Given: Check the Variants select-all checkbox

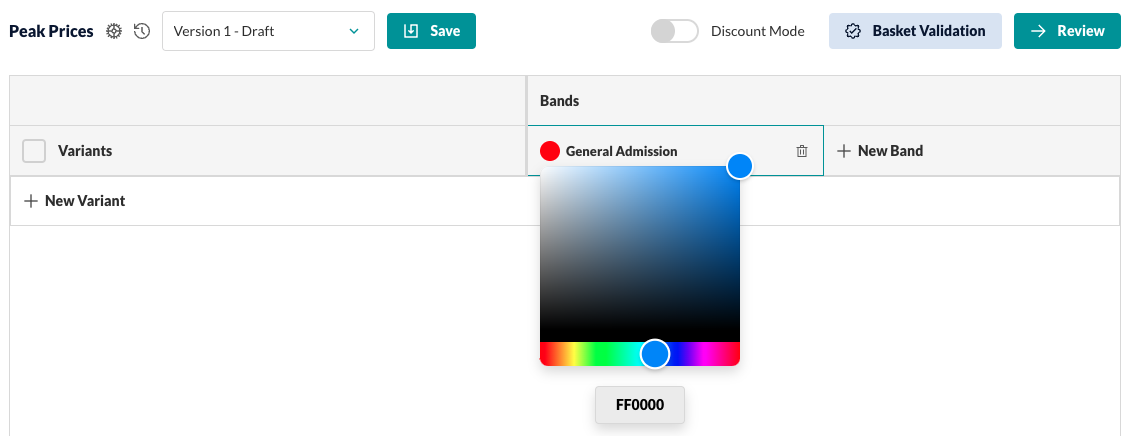Looking at the screenshot, I should pos(34,151).
